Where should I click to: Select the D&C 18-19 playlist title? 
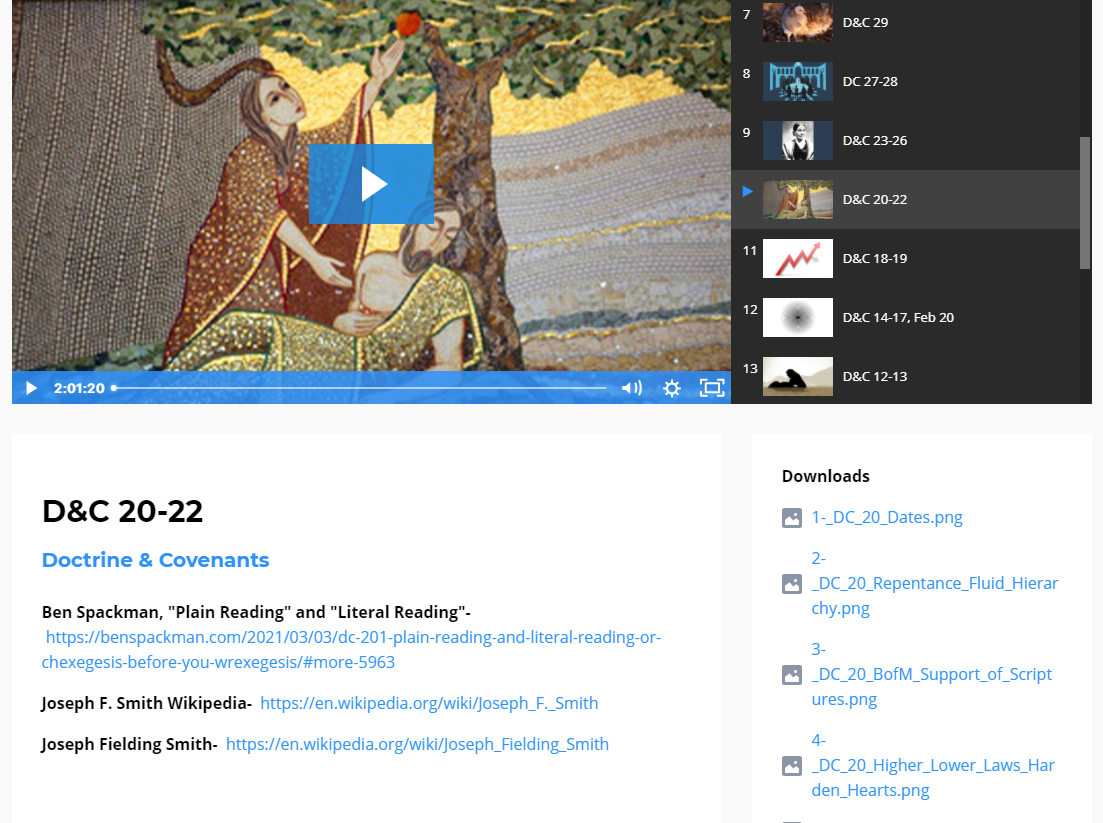[x=875, y=259]
